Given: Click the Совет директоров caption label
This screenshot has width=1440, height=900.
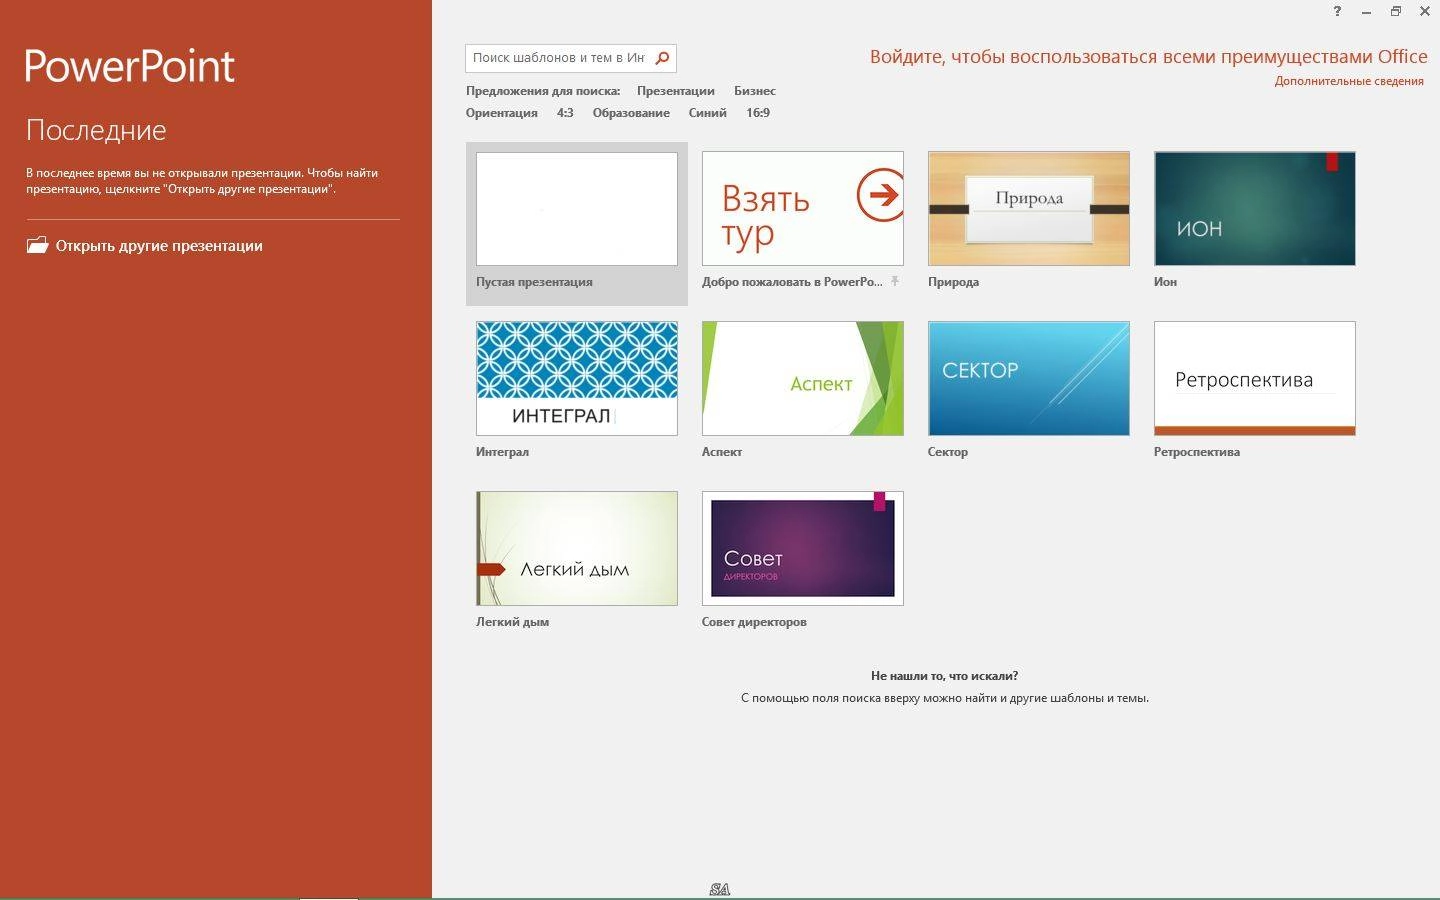Looking at the screenshot, I should click(754, 622).
